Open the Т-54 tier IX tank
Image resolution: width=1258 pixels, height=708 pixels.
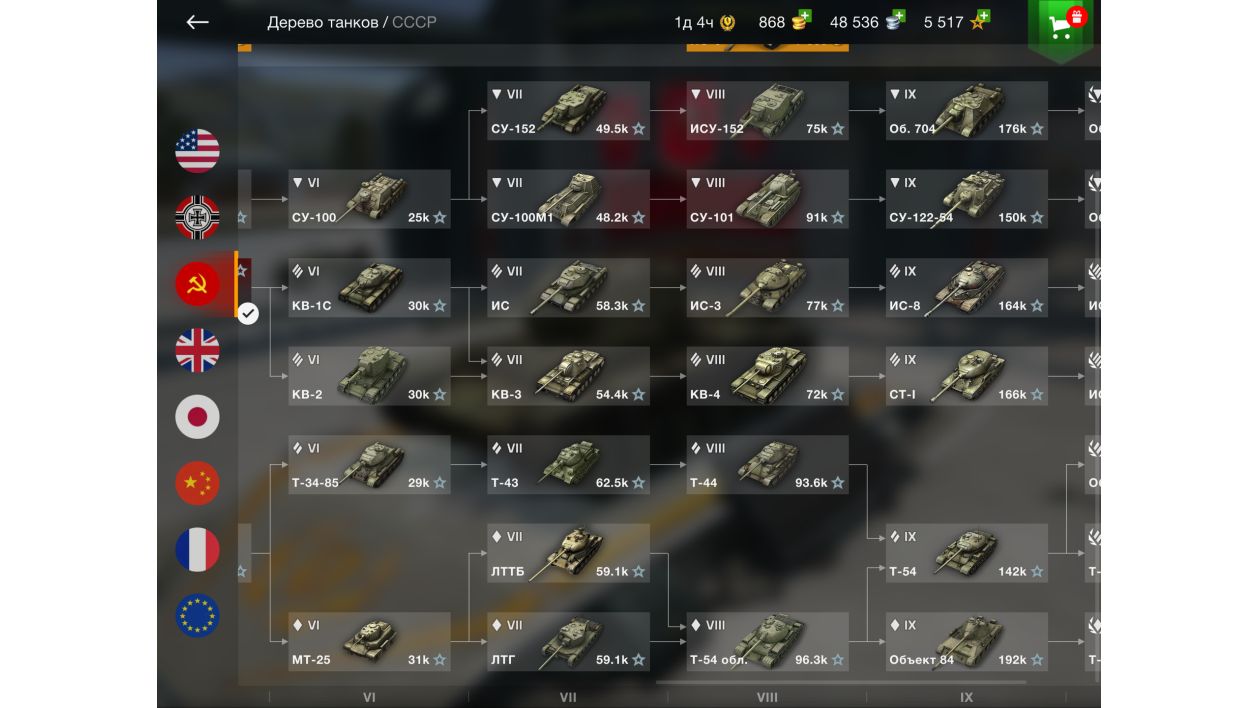click(x=966, y=553)
